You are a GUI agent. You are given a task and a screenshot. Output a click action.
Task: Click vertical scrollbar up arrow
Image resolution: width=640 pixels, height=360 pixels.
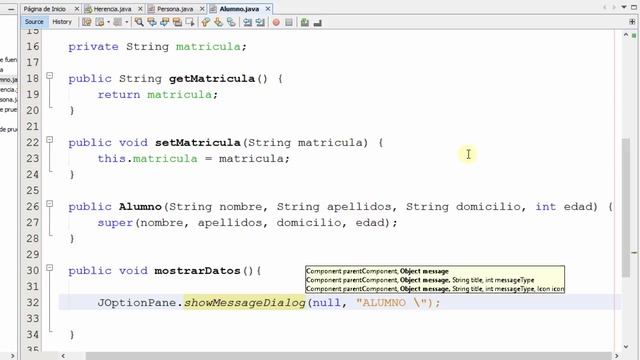pos(626,36)
